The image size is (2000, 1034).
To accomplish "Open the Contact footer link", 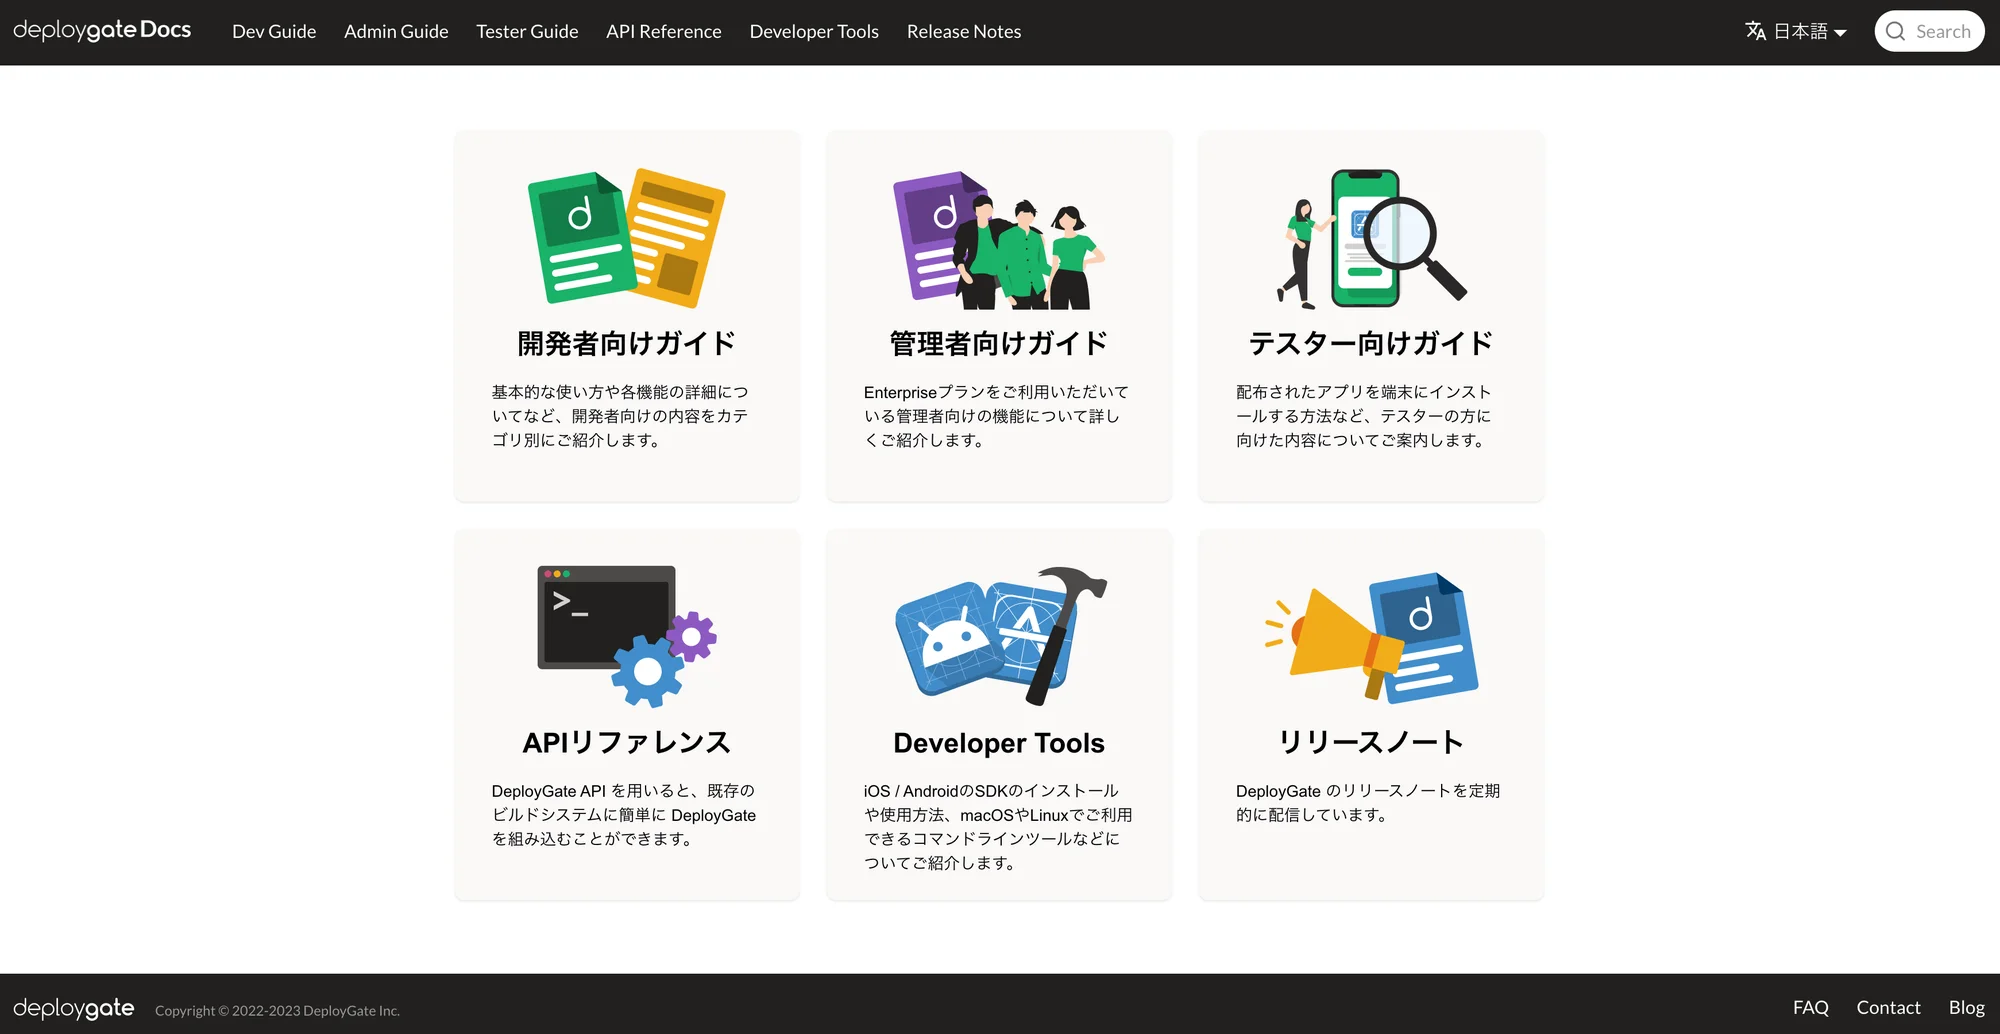I will [1889, 1008].
